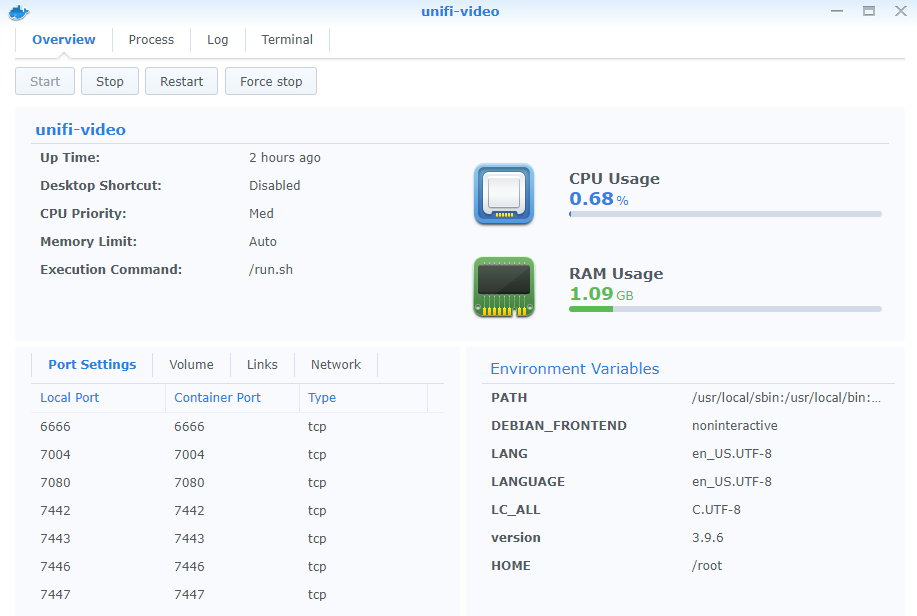Force stop the container
Screen dimensions: 917x616
click(x=270, y=82)
